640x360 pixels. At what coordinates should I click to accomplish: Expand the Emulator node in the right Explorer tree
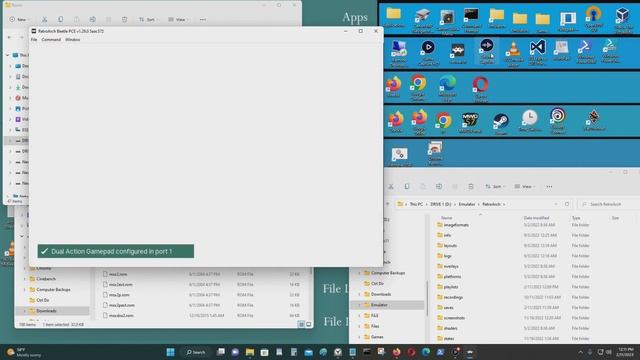(359, 305)
